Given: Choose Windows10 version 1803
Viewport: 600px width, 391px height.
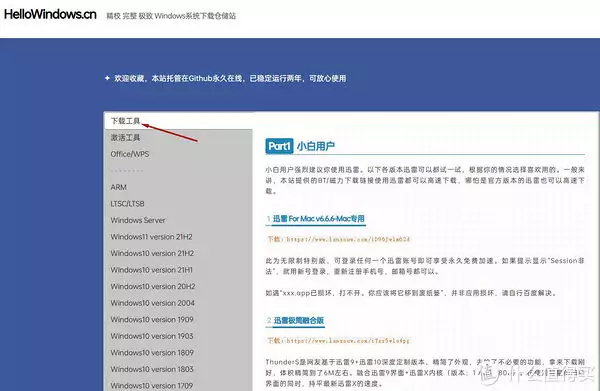Looking at the screenshot, I should pyautogui.click(x=152, y=369).
